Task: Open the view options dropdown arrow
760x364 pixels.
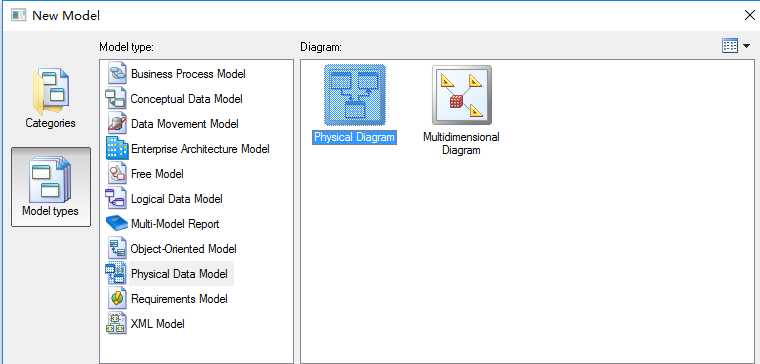Action: 746,46
